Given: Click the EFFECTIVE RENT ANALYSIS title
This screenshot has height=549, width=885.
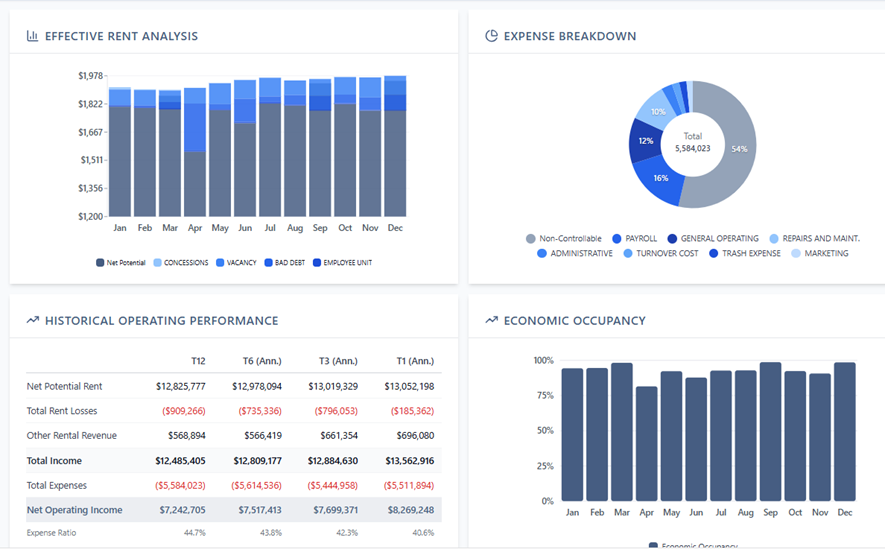Looking at the screenshot, I should [121, 36].
